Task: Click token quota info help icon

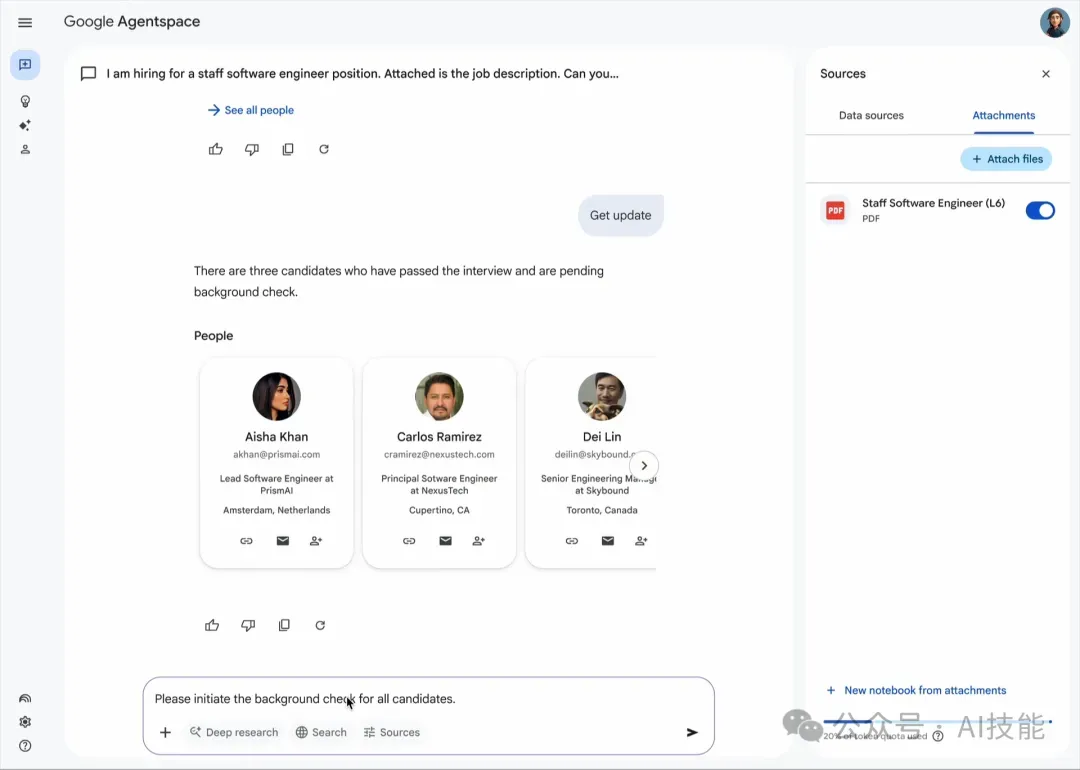Action: 937,736
